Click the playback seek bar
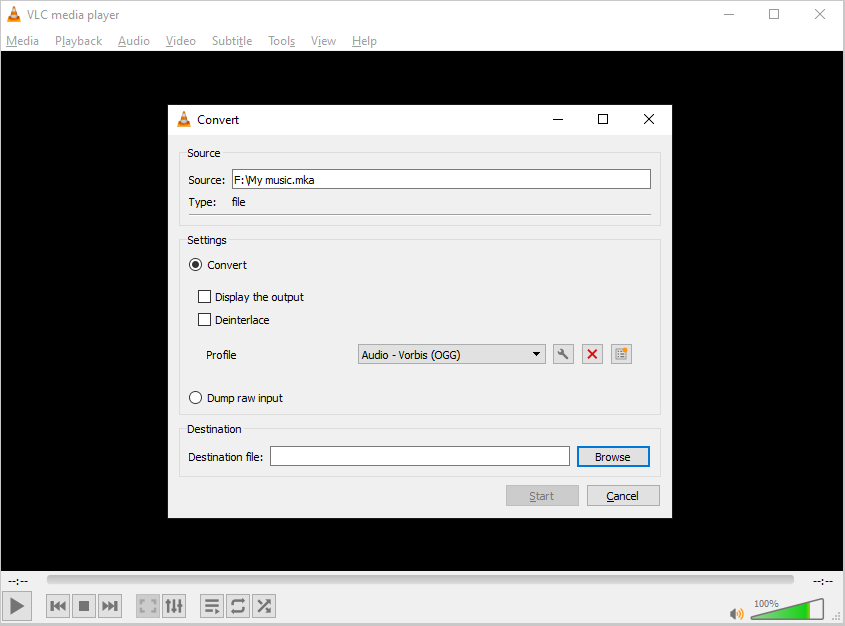The height and width of the screenshot is (626, 845). click(420, 580)
